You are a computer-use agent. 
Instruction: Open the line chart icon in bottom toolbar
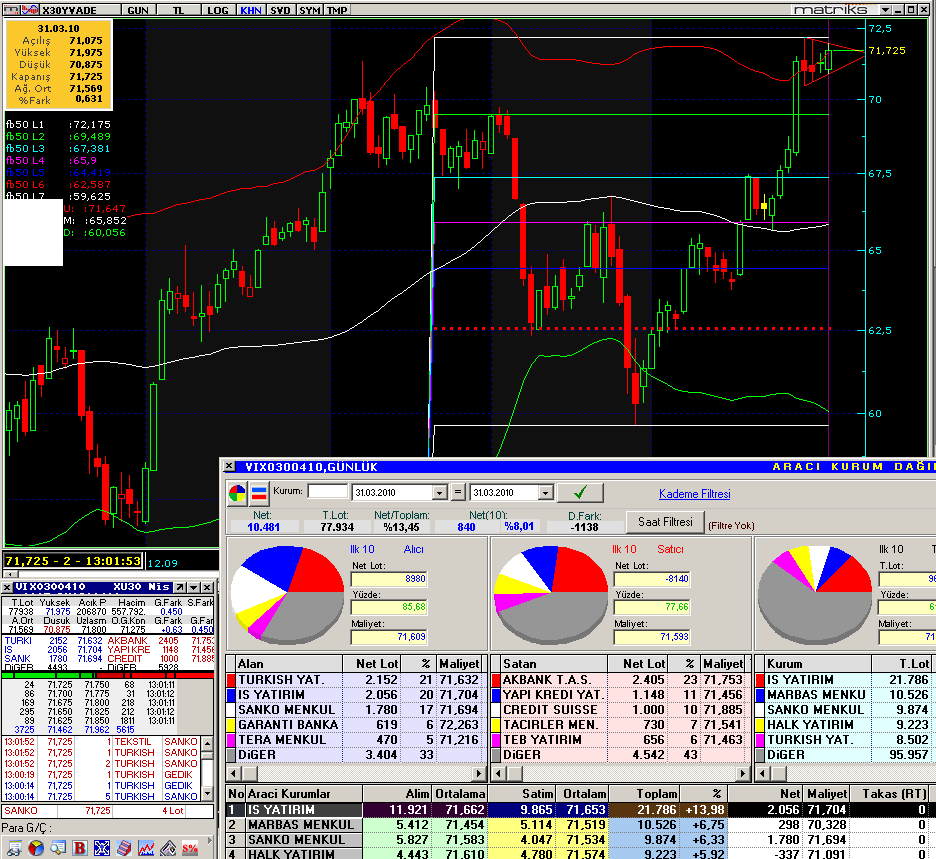[x=146, y=848]
